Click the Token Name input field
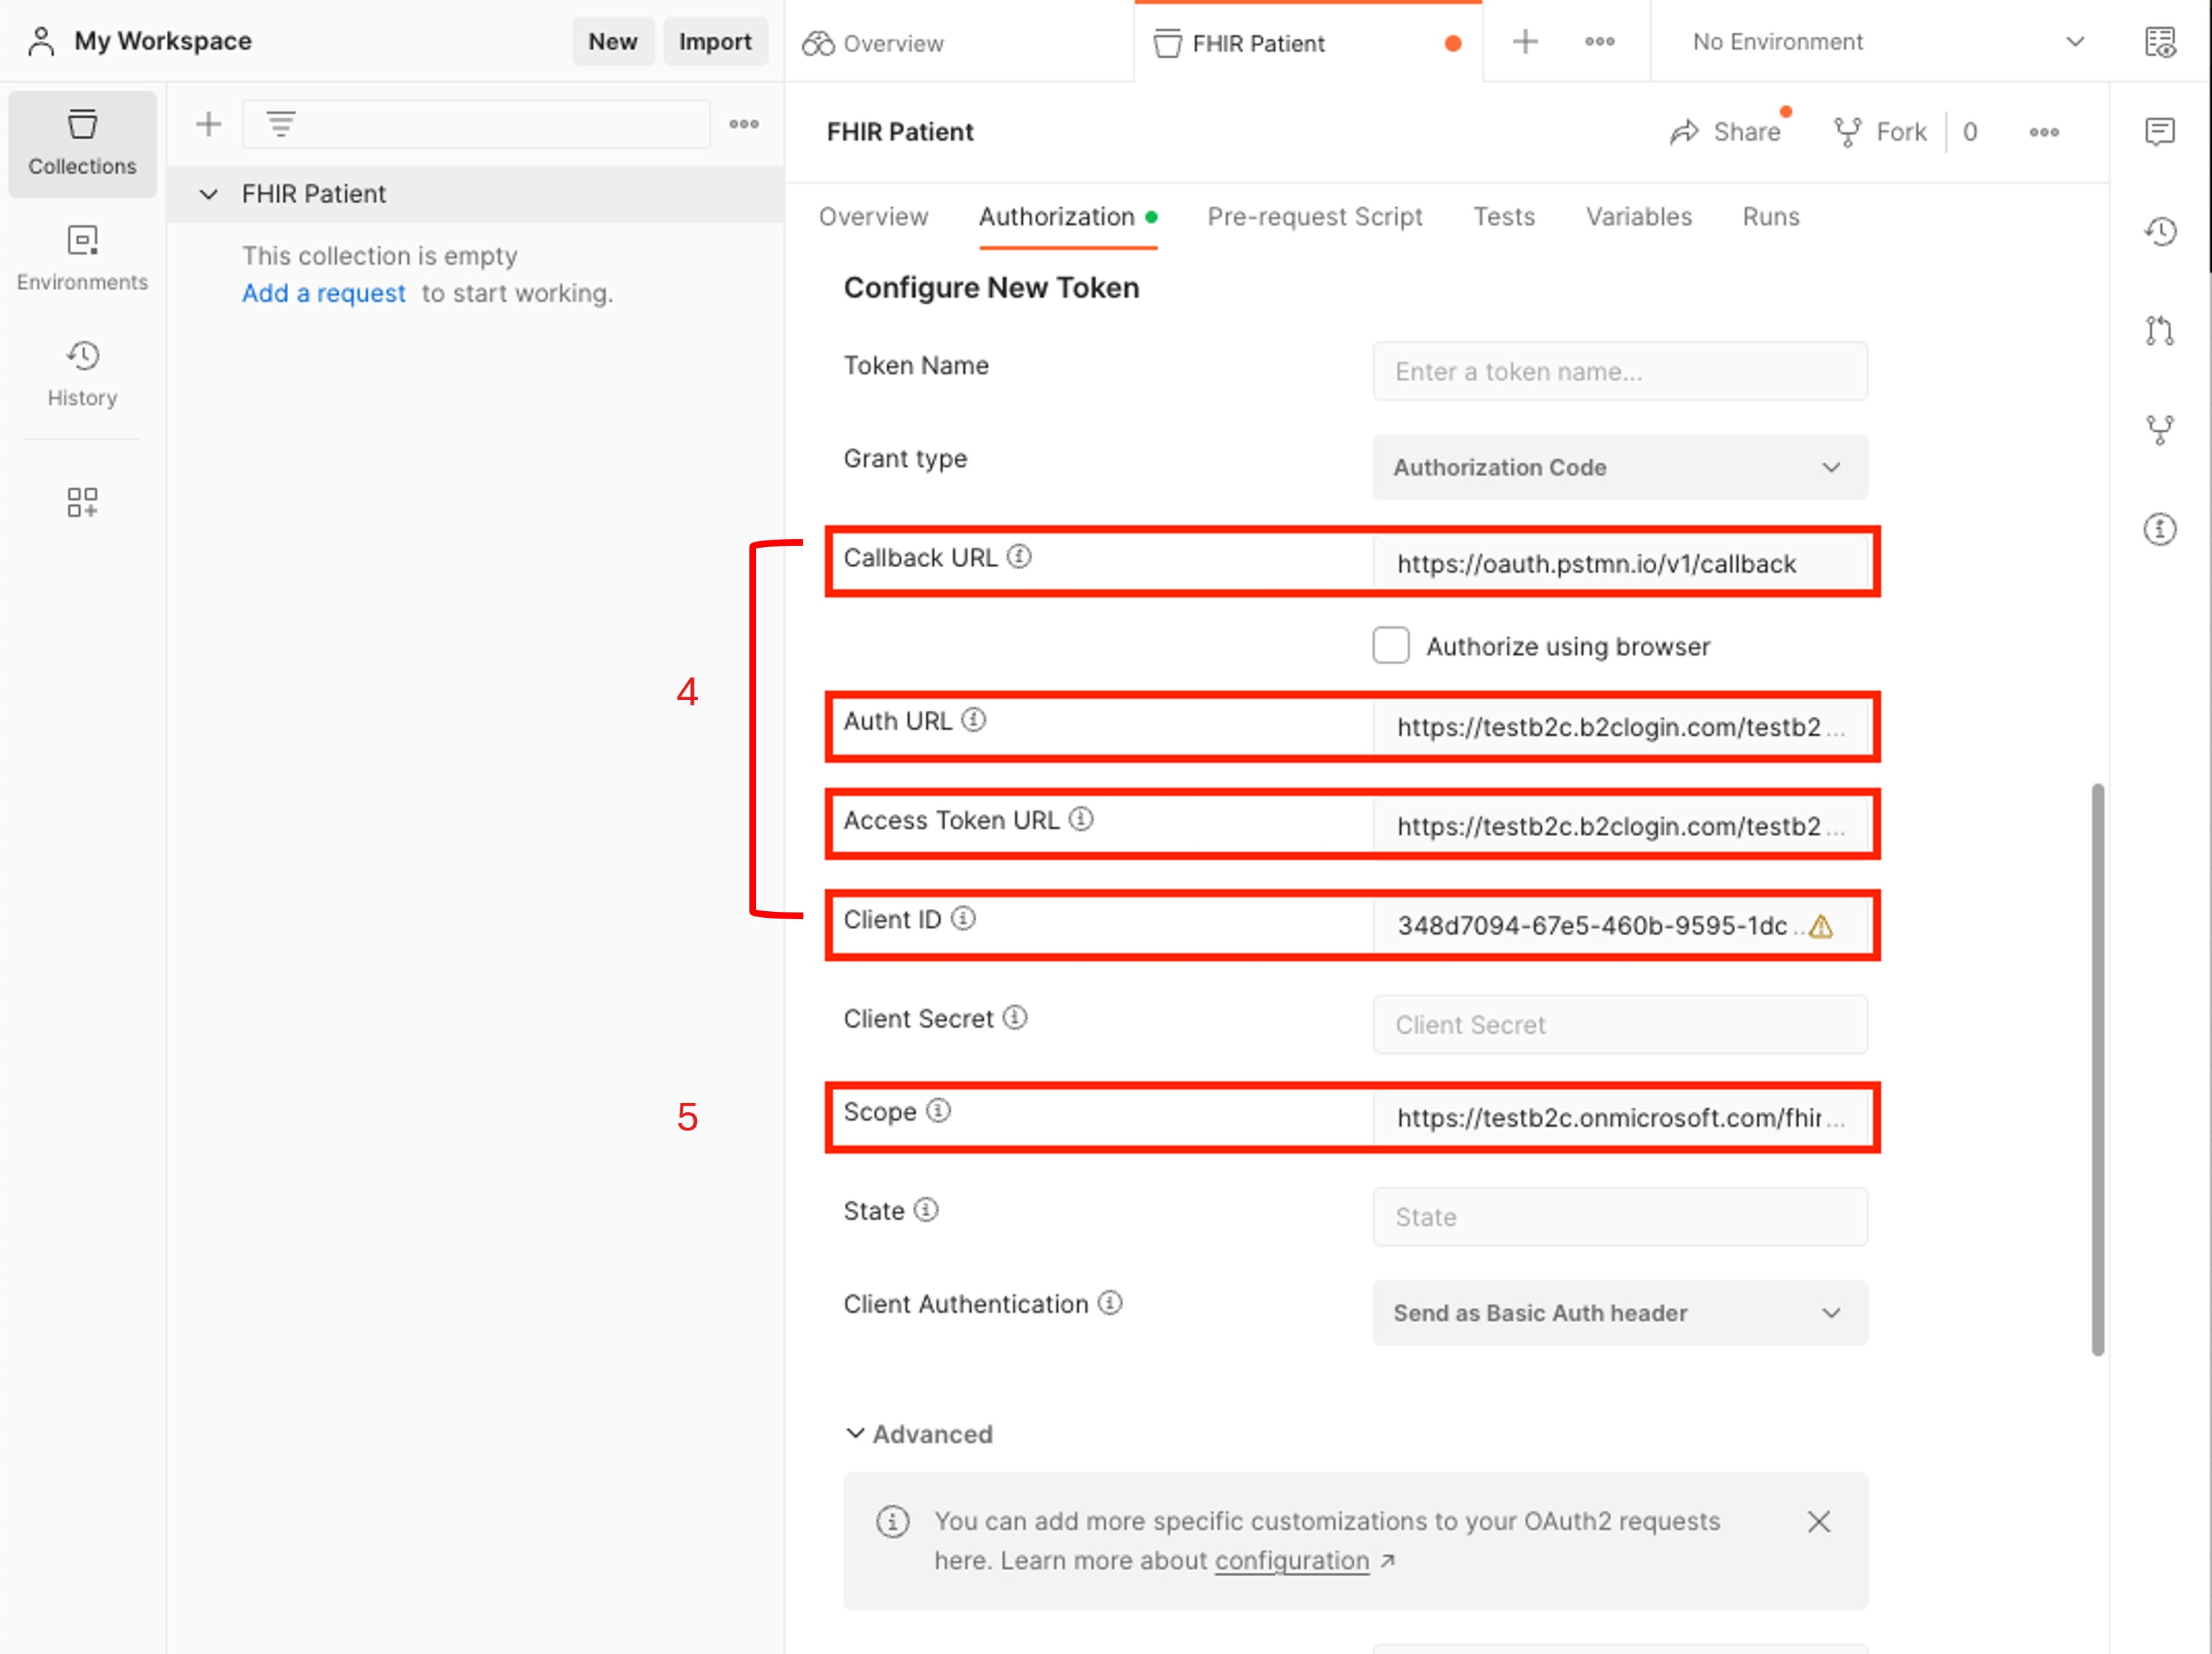2212x1654 pixels. click(1620, 371)
